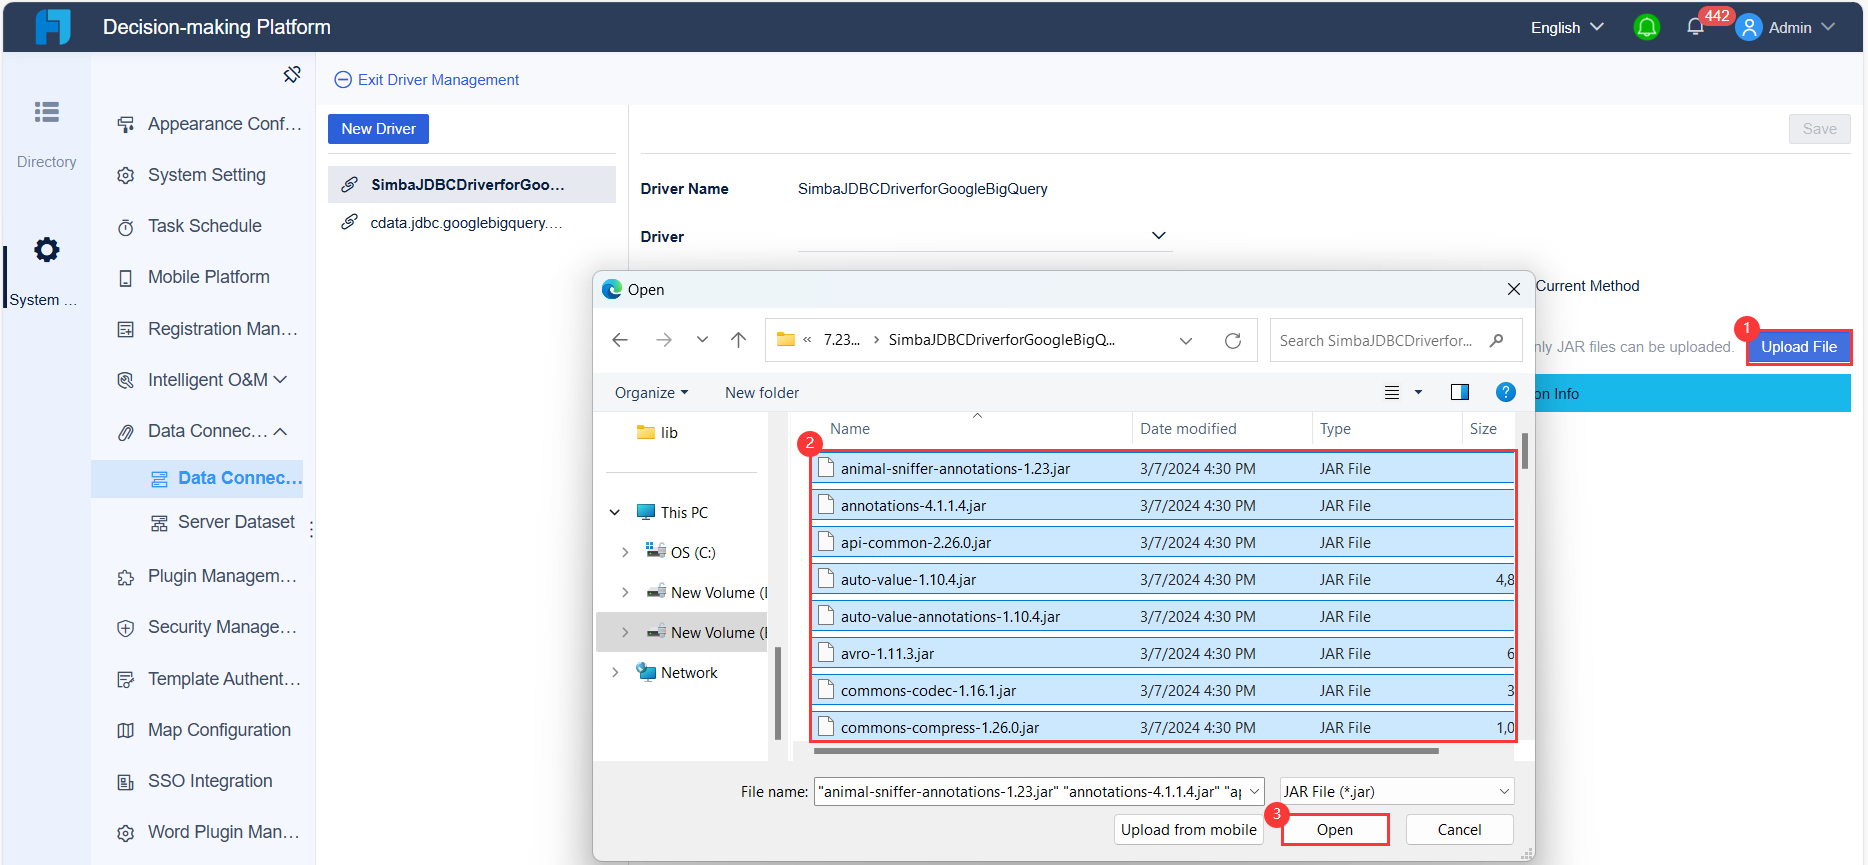1868x865 pixels.
Task: Open Security Management menu item
Action: [208, 627]
